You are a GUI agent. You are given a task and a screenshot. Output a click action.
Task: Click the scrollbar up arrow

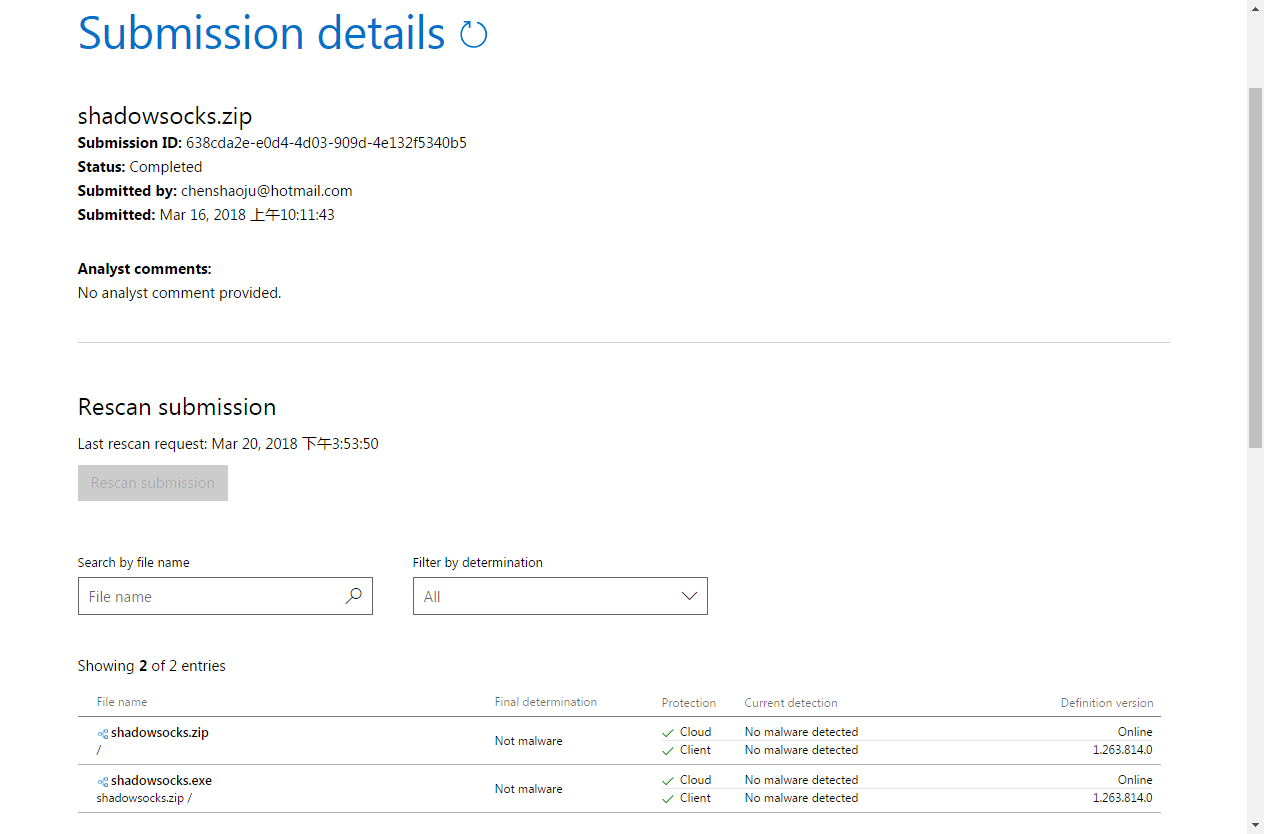(x=1256, y=8)
